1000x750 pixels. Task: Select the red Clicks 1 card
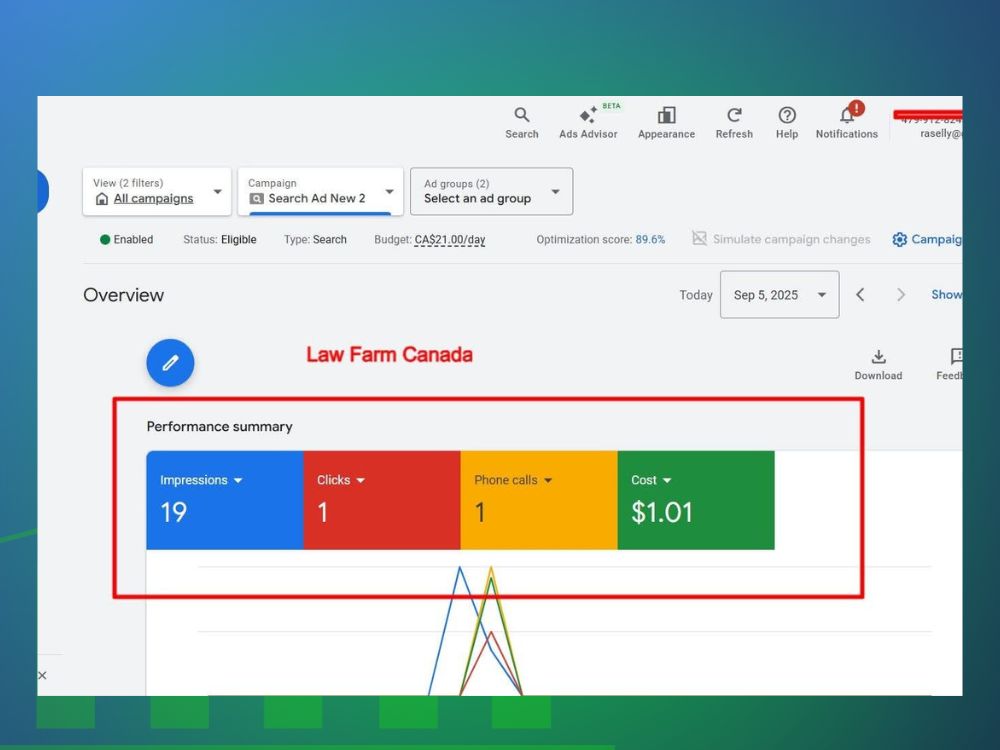tap(382, 500)
